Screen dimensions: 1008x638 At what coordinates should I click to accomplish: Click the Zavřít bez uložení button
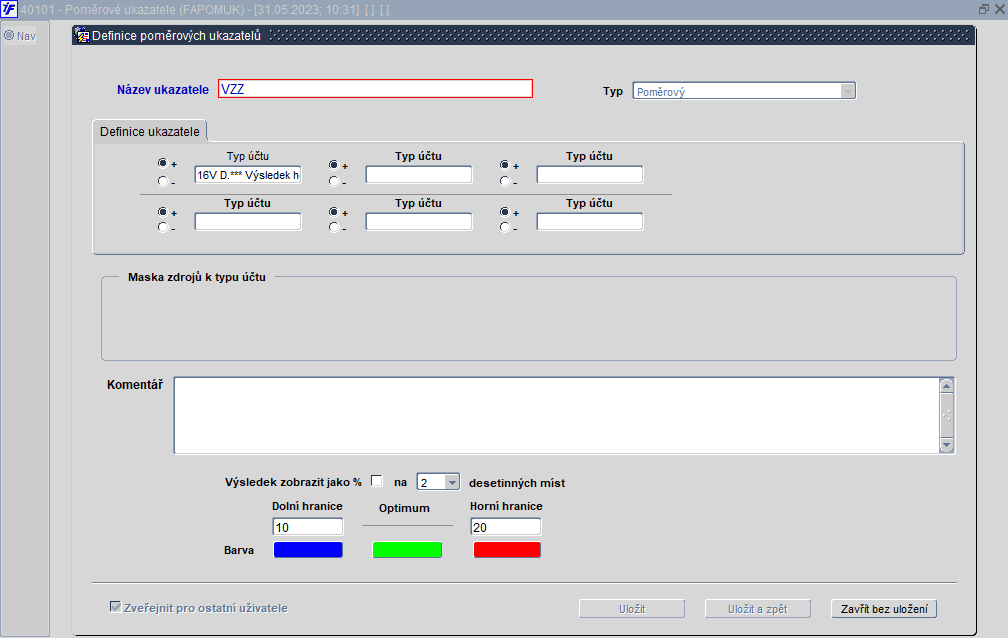(x=884, y=608)
